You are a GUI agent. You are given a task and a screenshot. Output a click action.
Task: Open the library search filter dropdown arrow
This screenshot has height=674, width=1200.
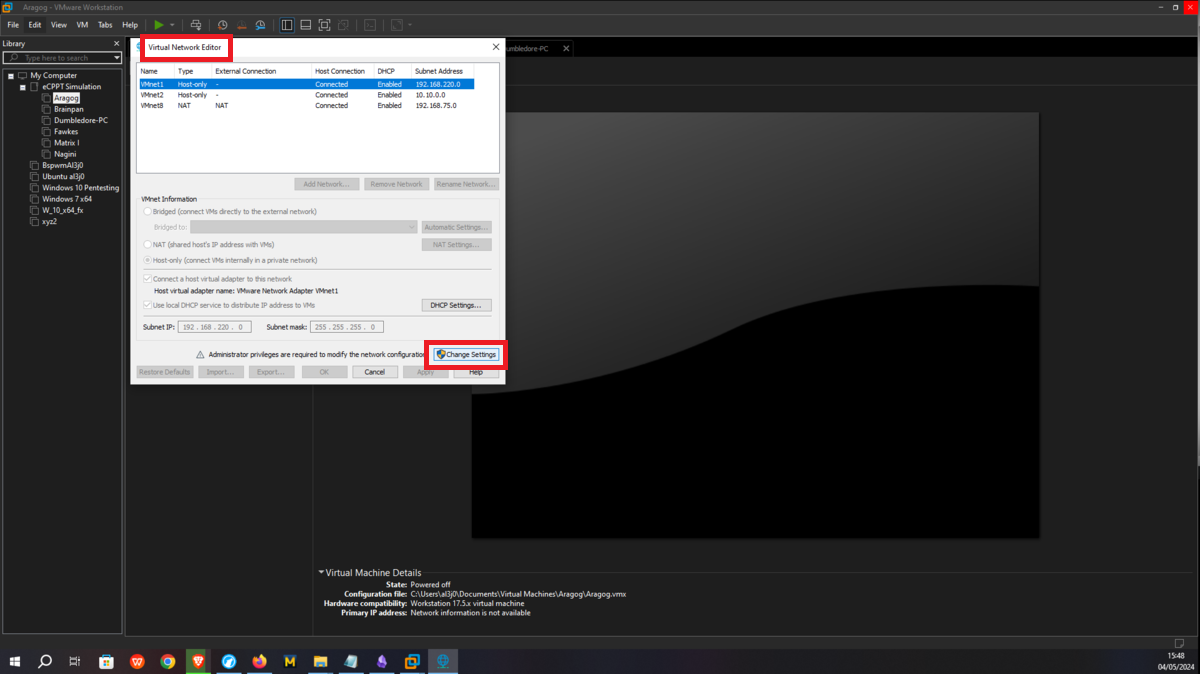117,58
